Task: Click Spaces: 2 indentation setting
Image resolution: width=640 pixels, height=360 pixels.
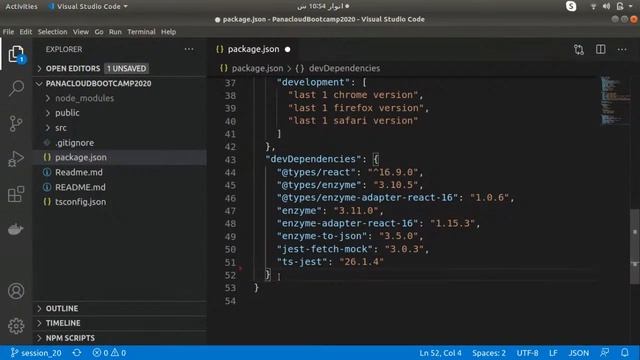Action: 489,353
